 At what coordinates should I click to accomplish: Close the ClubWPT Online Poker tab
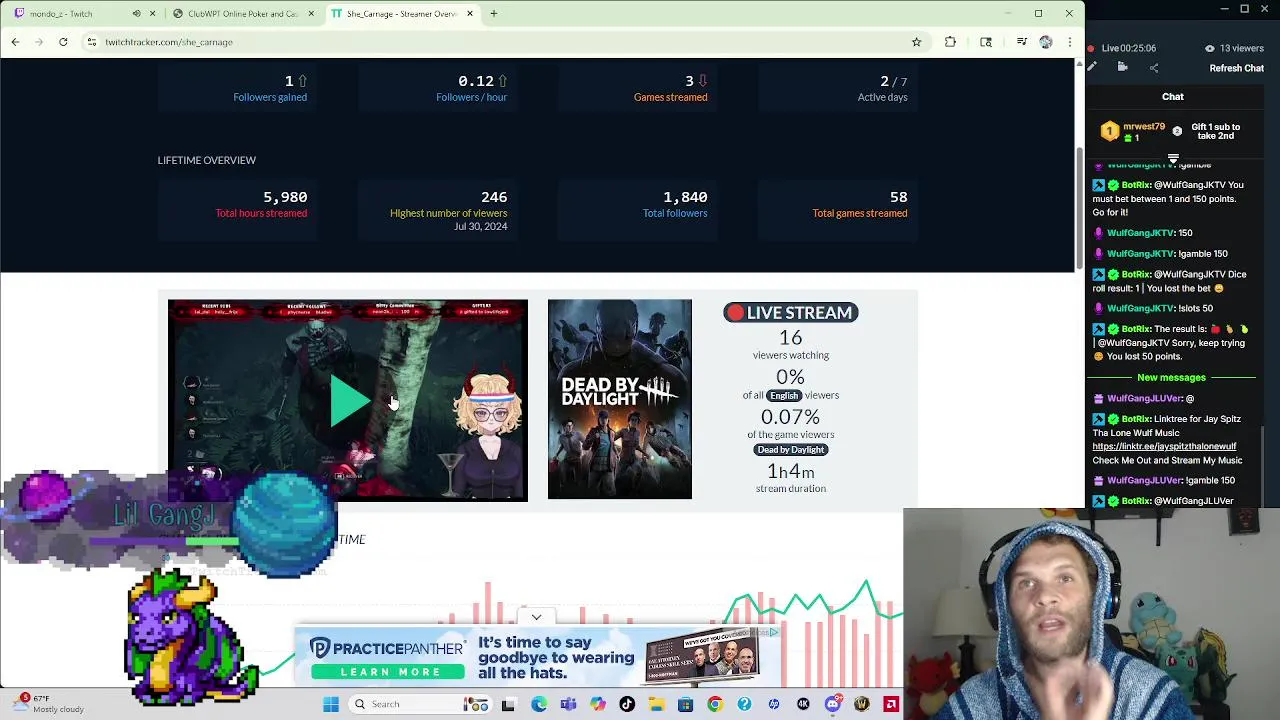[x=311, y=14]
